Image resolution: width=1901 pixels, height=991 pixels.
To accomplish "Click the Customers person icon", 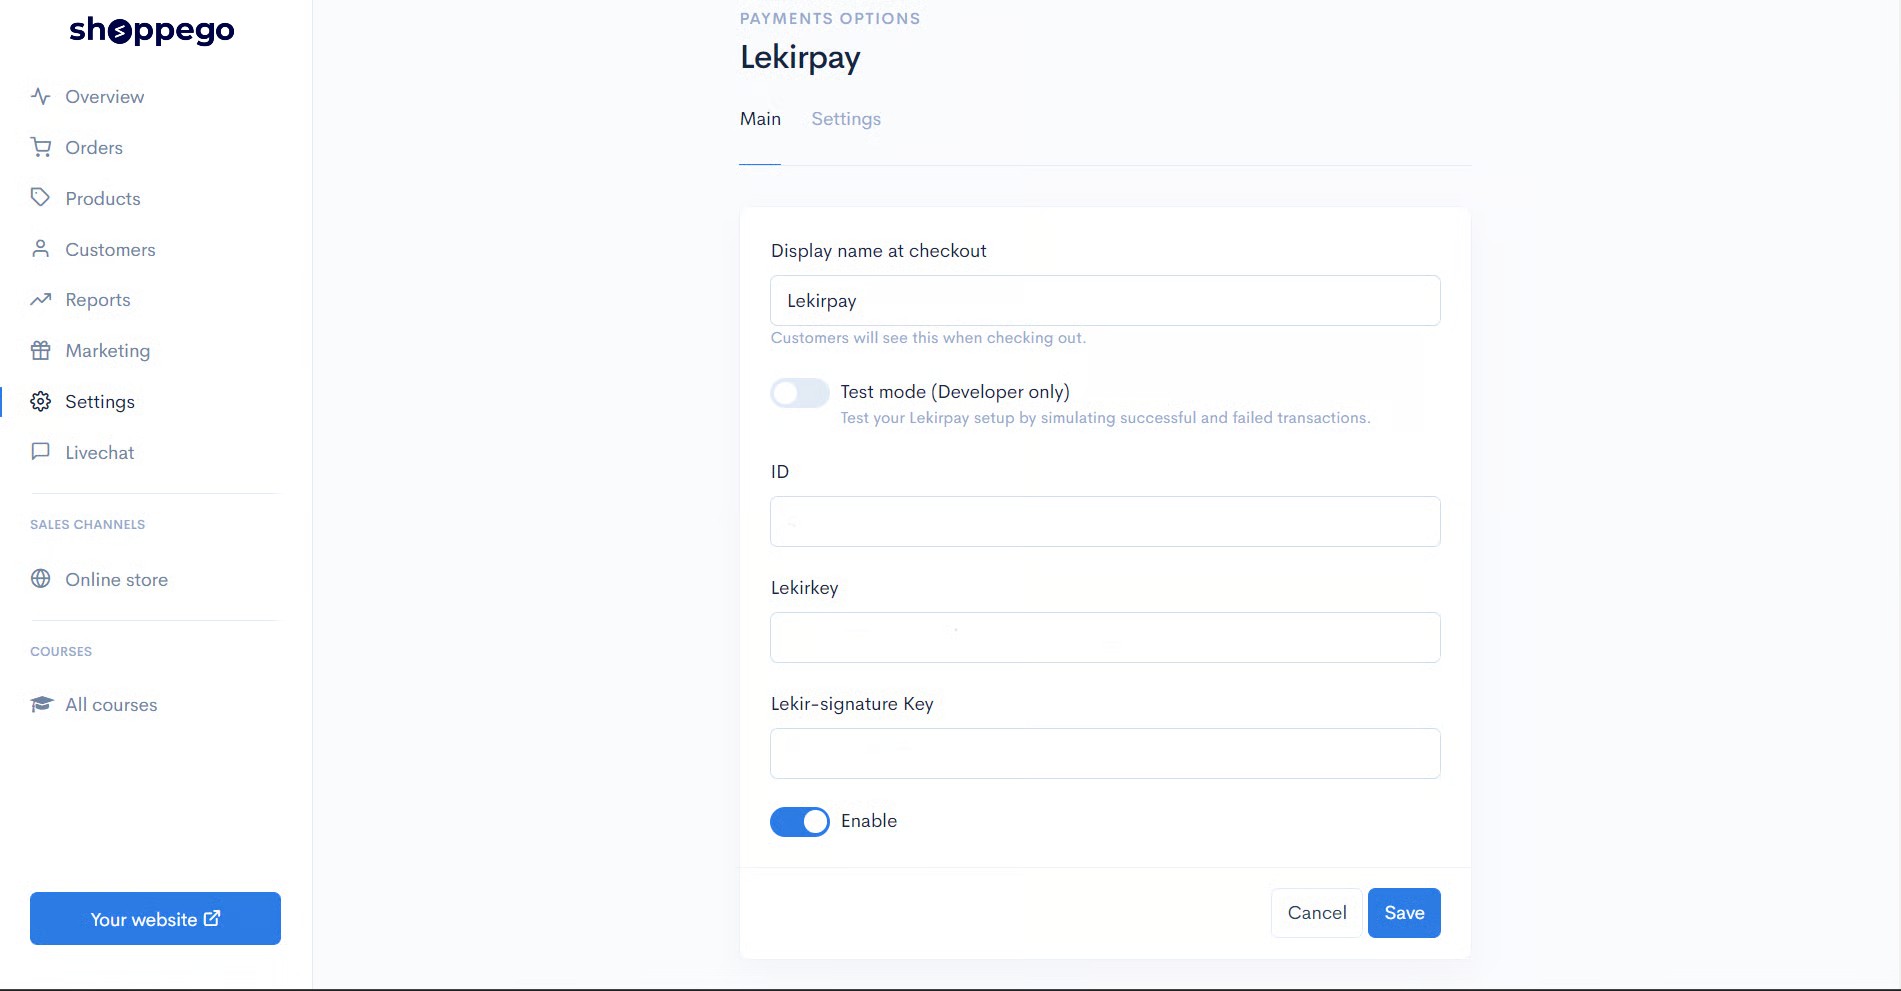I will pyautogui.click(x=40, y=249).
